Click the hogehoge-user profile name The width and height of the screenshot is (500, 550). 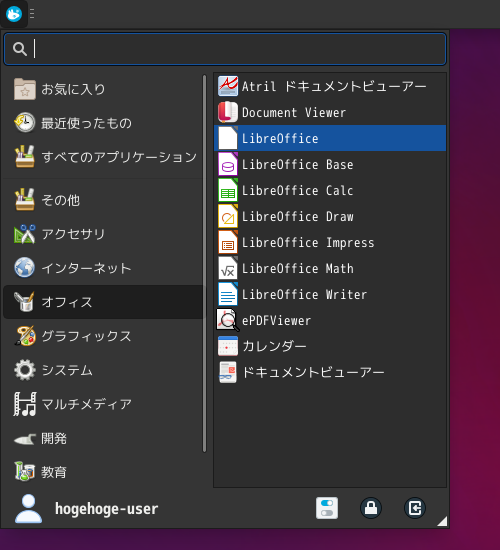[x=107, y=509]
